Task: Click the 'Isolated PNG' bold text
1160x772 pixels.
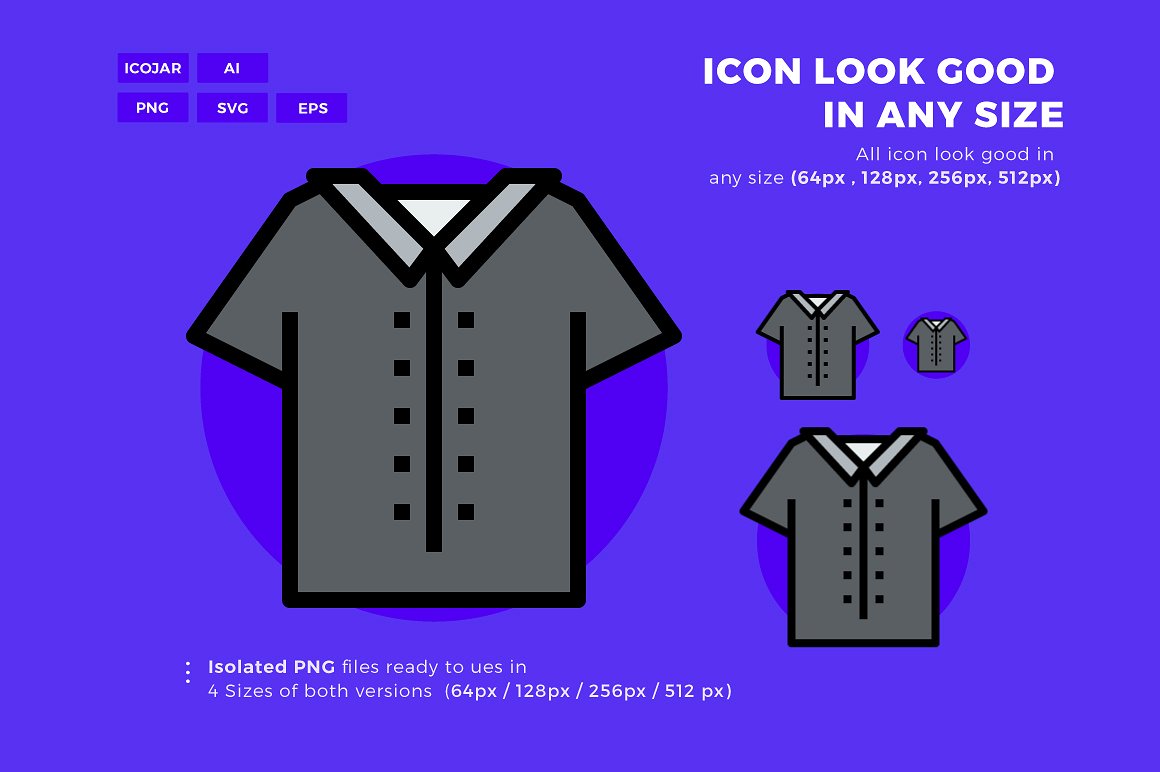Action: pyautogui.click(x=272, y=667)
